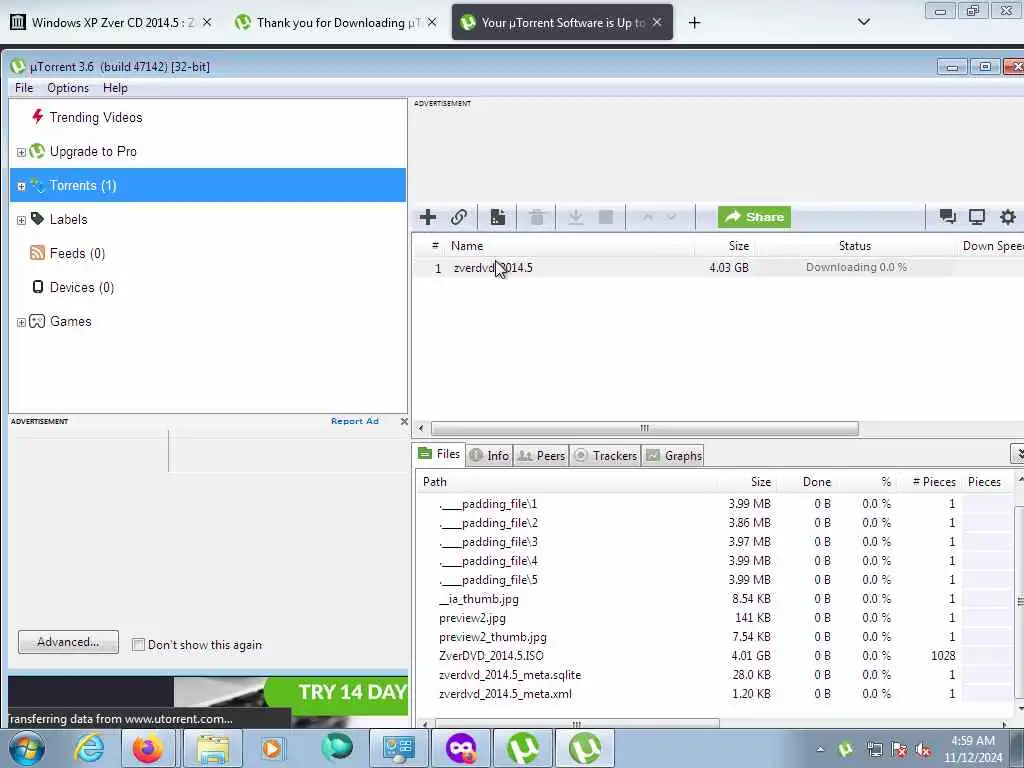This screenshot has height=768, width=1024.
Task: Switch to the Graphs tab
Action: (x=673, y=456)
